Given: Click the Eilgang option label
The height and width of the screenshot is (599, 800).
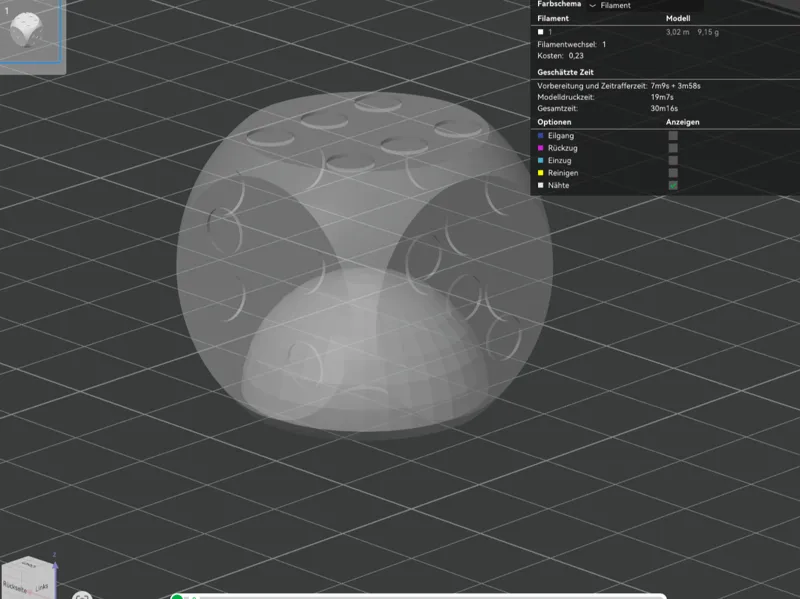Looking at the screenshot, I should [x=561, y=136].
